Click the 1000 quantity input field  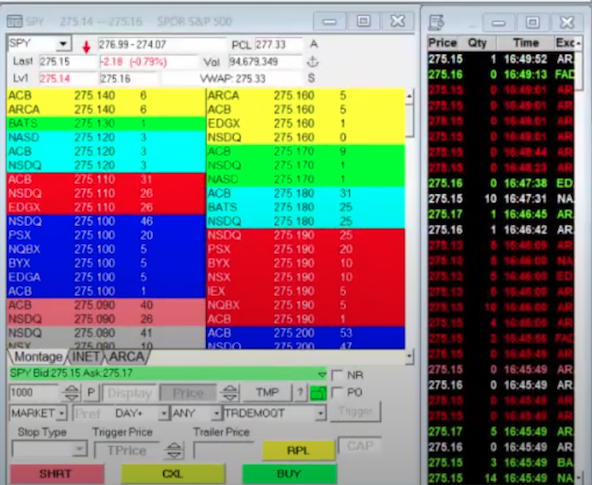pyautogui.click(x=33, y=393)
